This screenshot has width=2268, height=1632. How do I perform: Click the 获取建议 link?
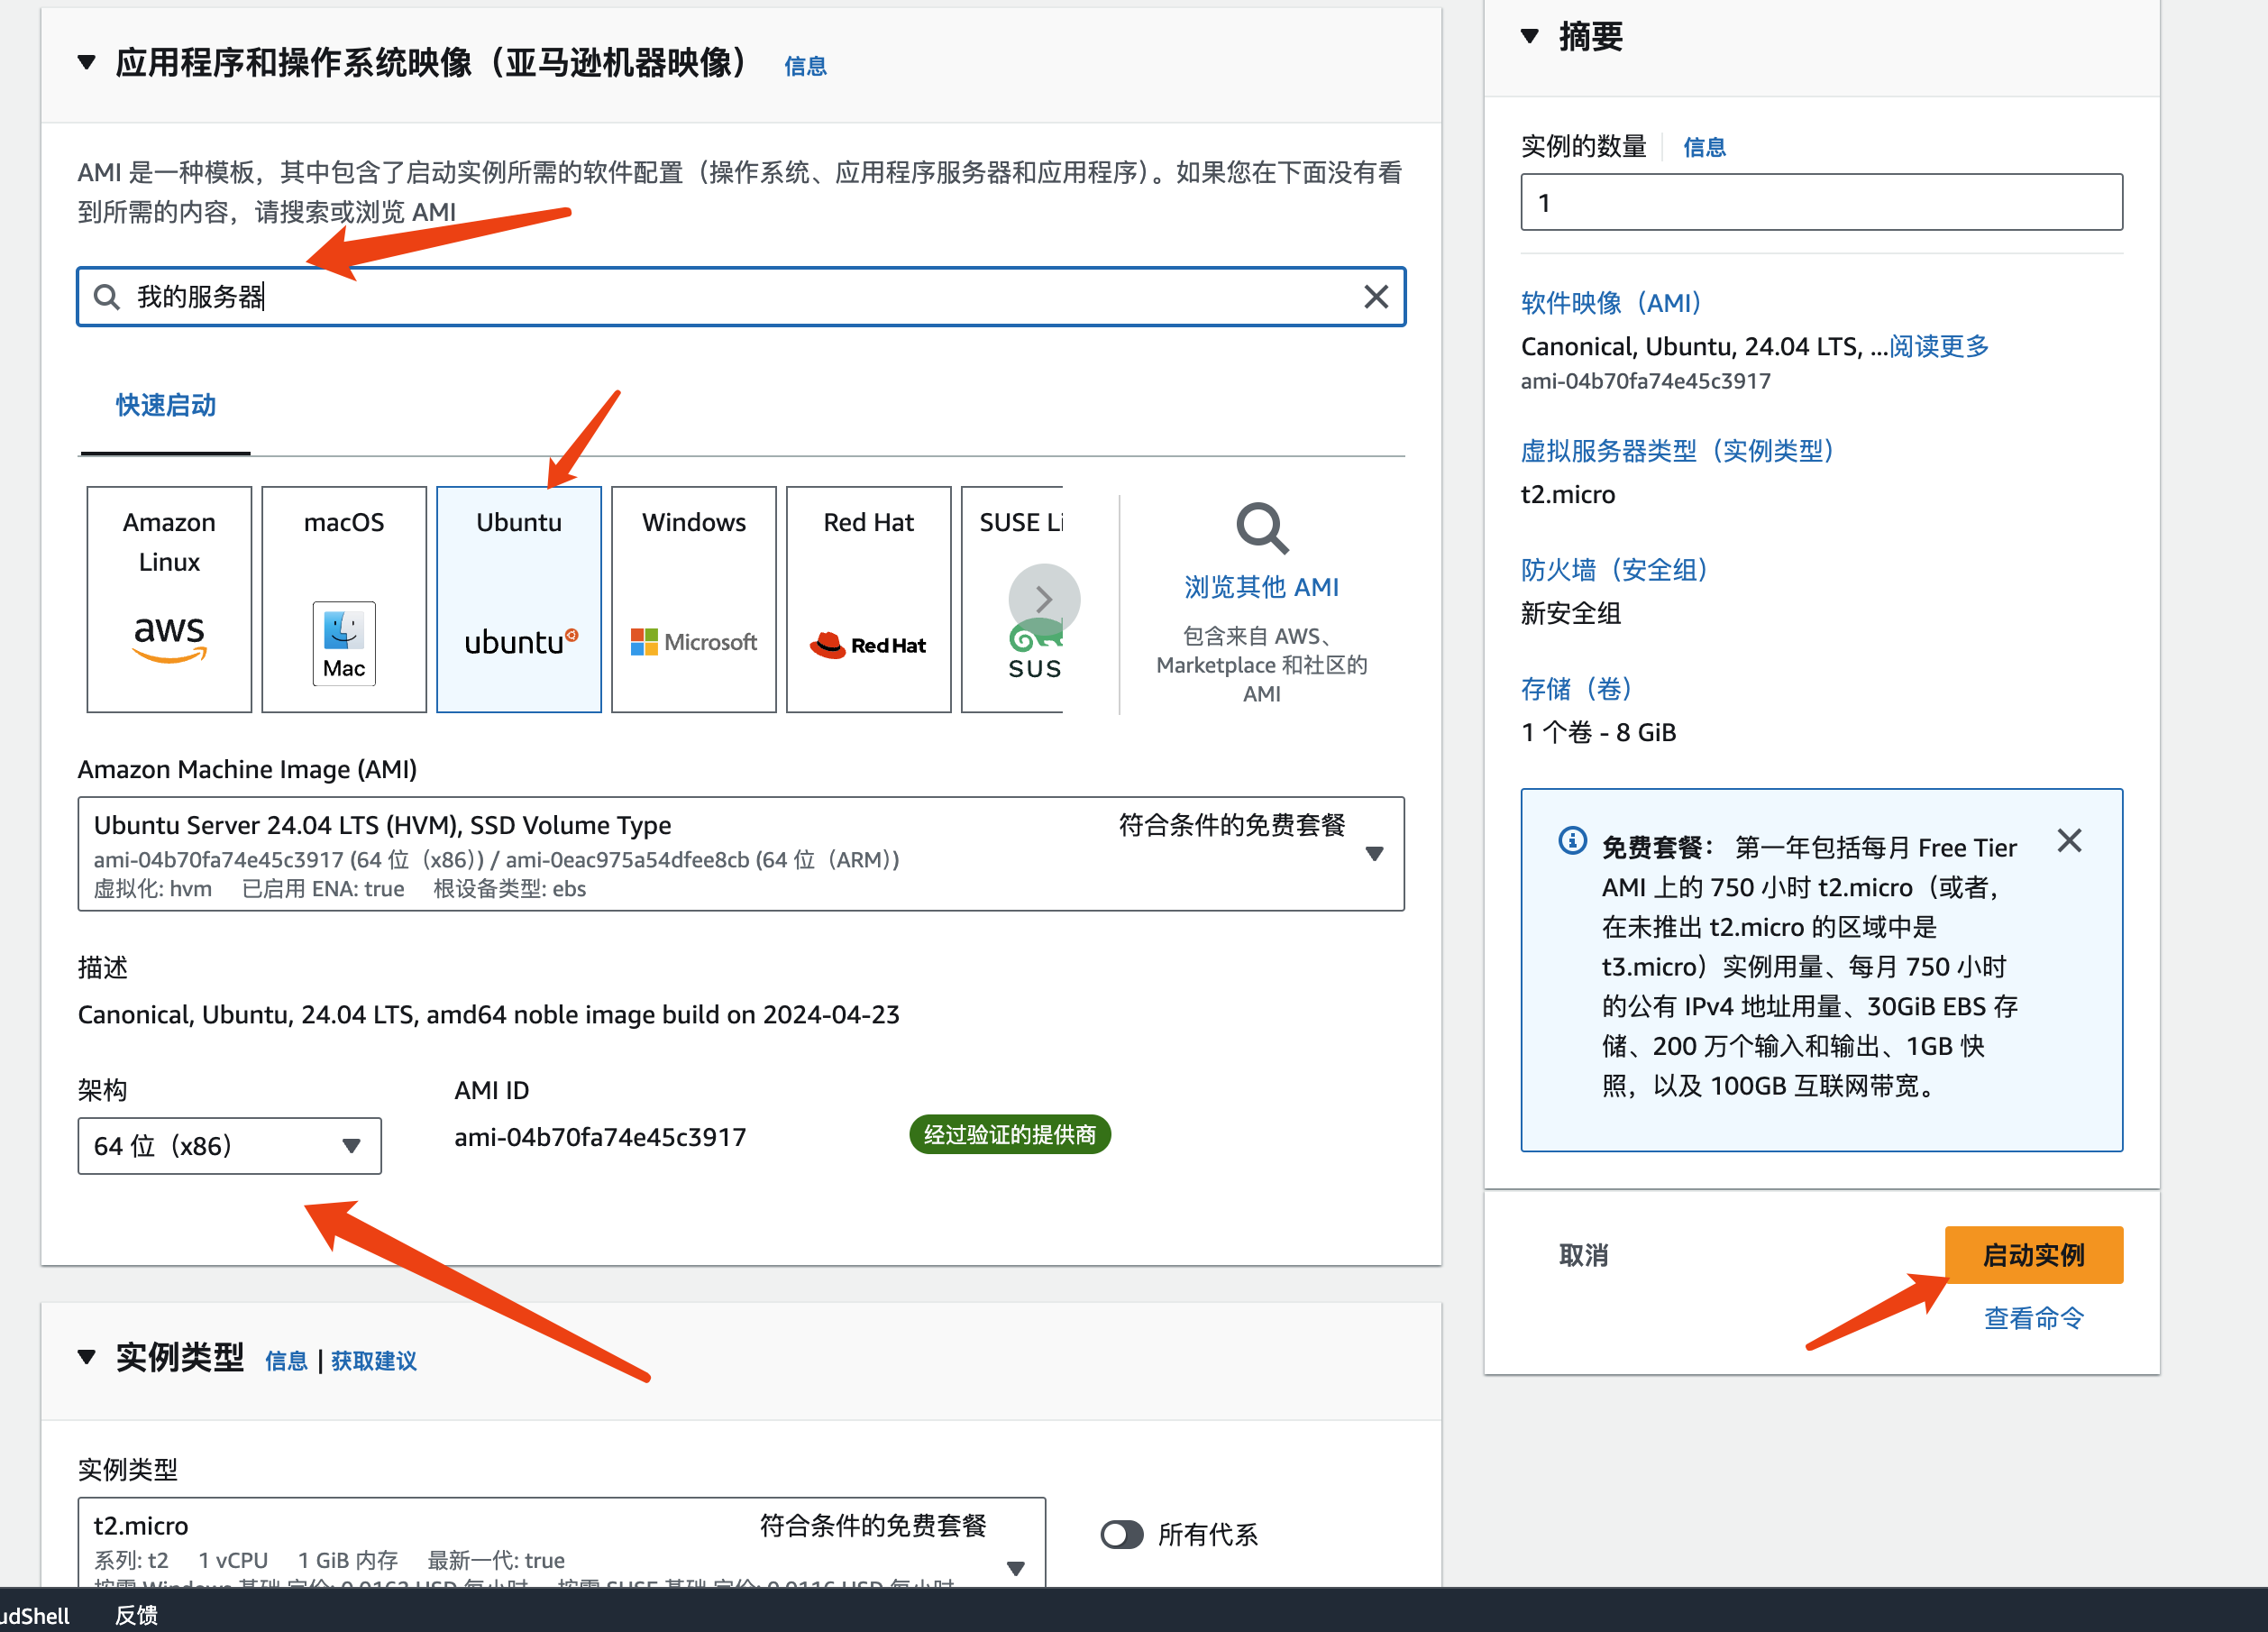tap(374, 1361)
